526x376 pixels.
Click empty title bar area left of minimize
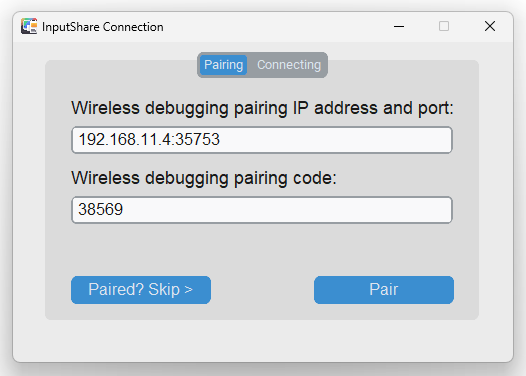(268, 26)
